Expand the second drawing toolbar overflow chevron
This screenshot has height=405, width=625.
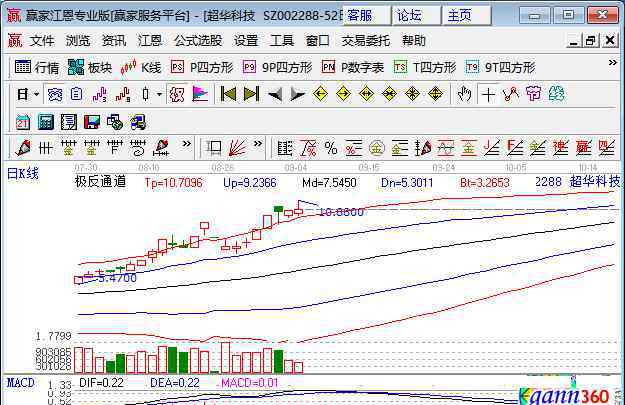coord(258,144)
